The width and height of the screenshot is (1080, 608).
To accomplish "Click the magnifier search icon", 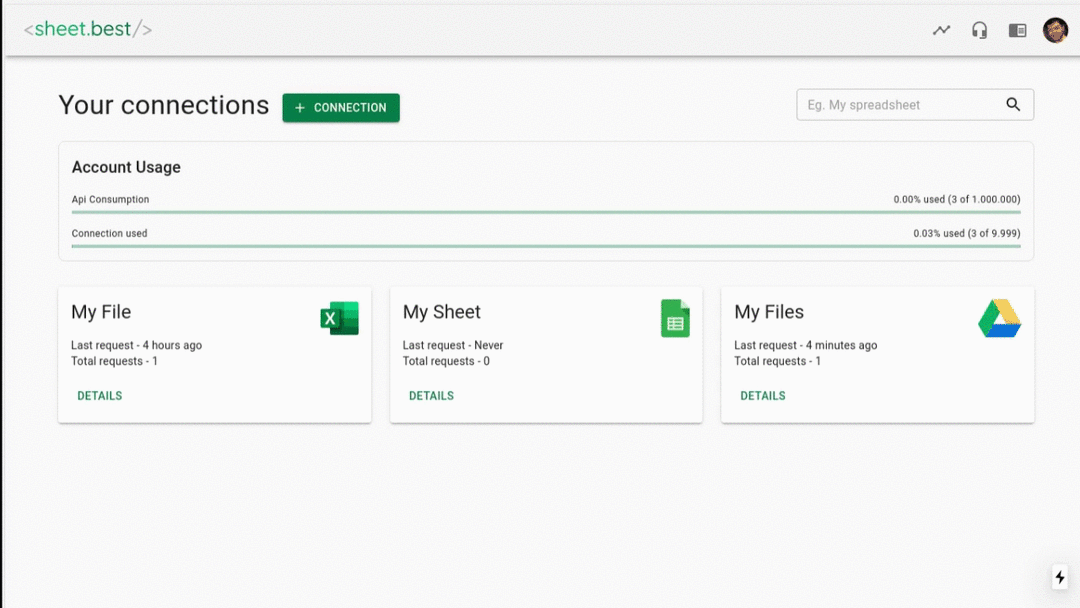I will 1013,105.
